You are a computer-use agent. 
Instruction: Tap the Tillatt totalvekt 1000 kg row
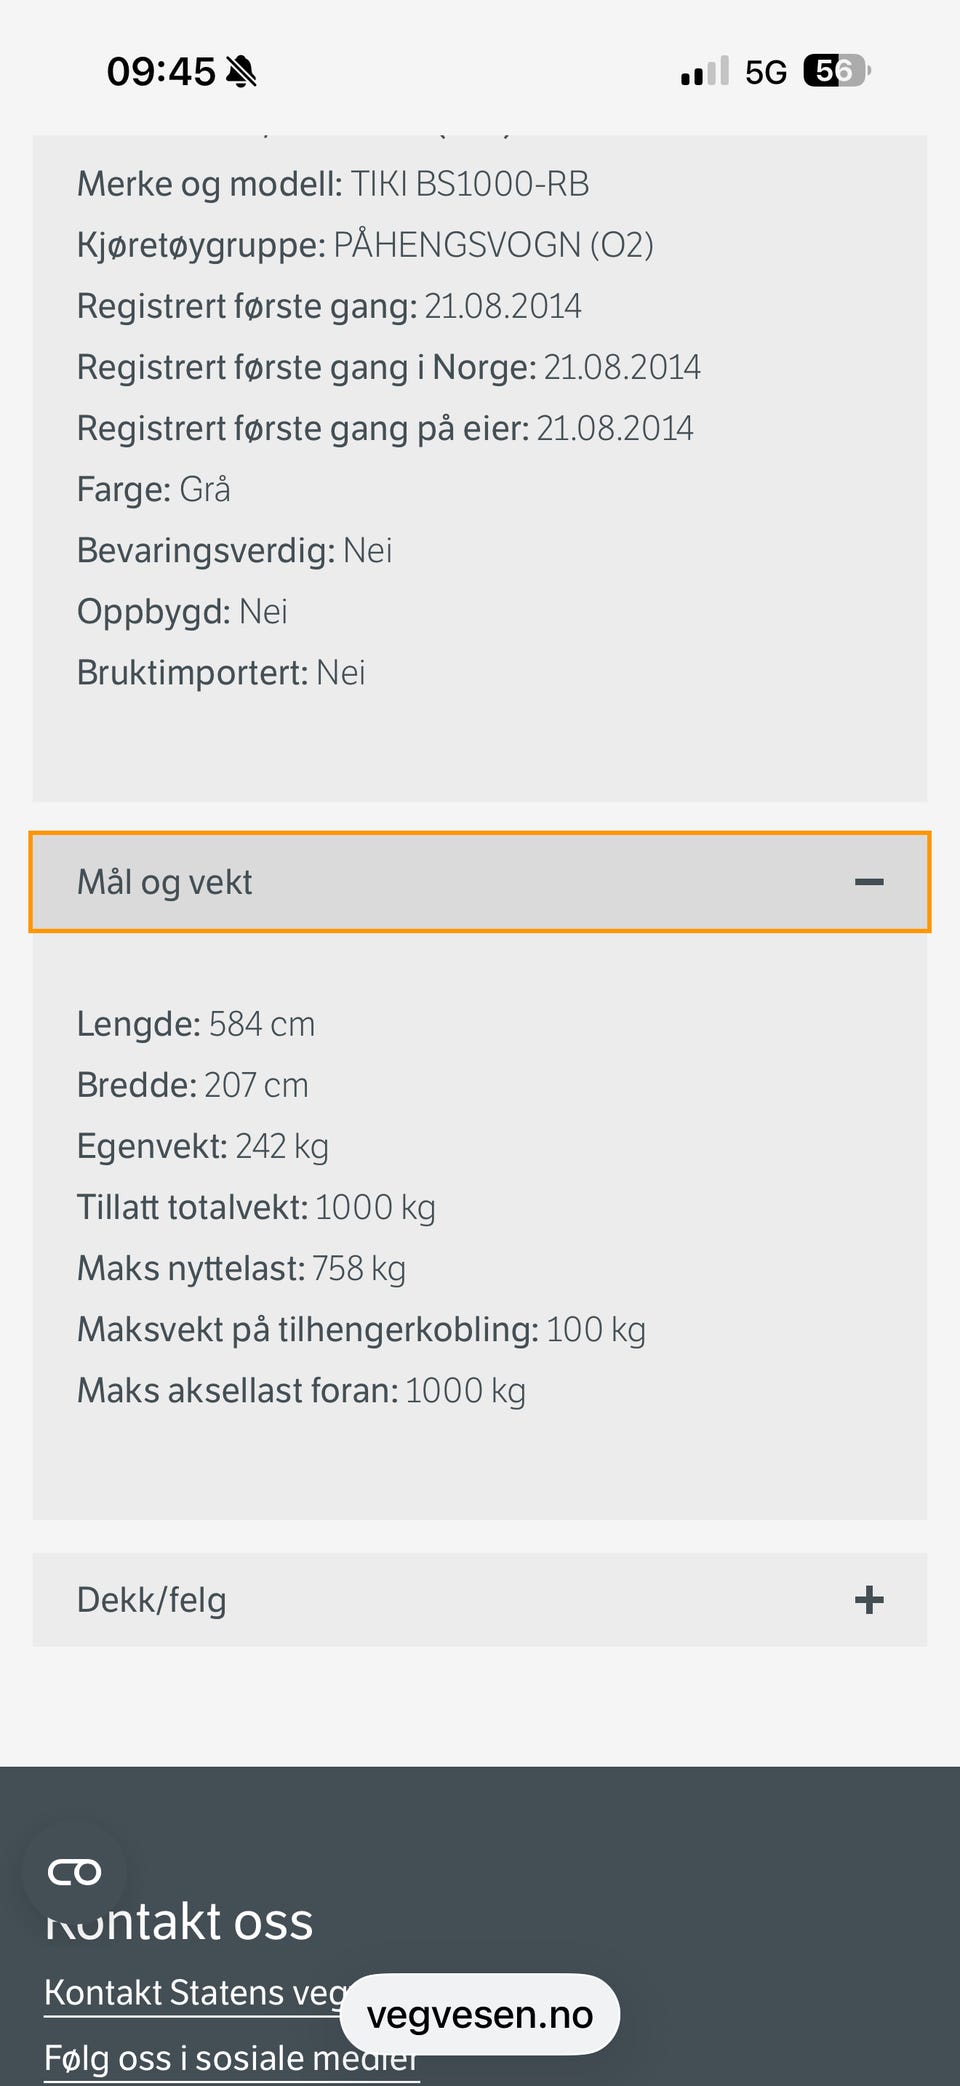256,1208
